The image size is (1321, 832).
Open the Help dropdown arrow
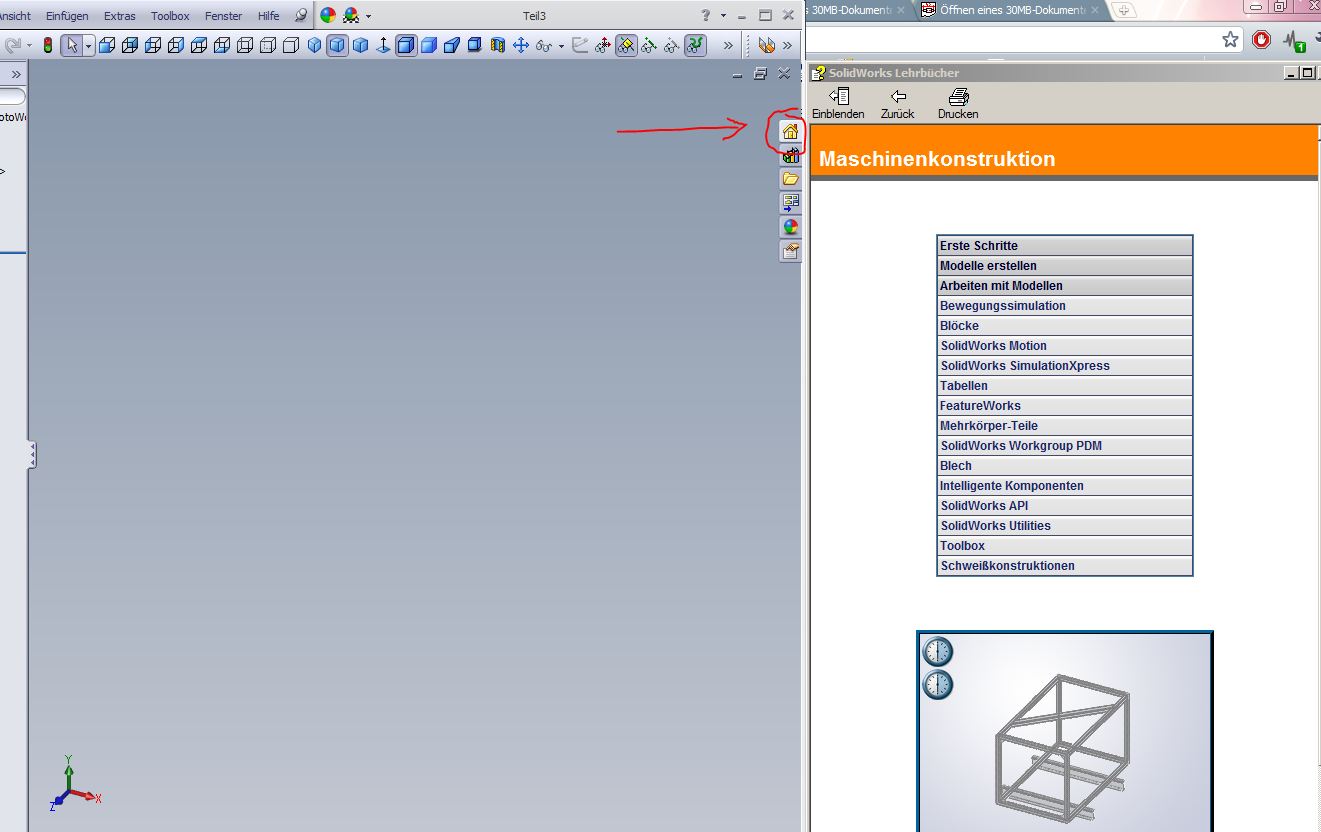[x=723, y=15]
